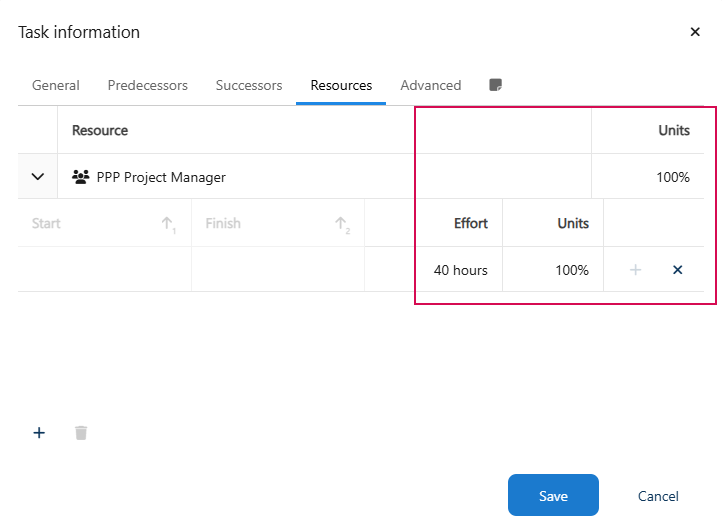
Task: Remove the assignment row with X icon
Action: pos(677,270)
